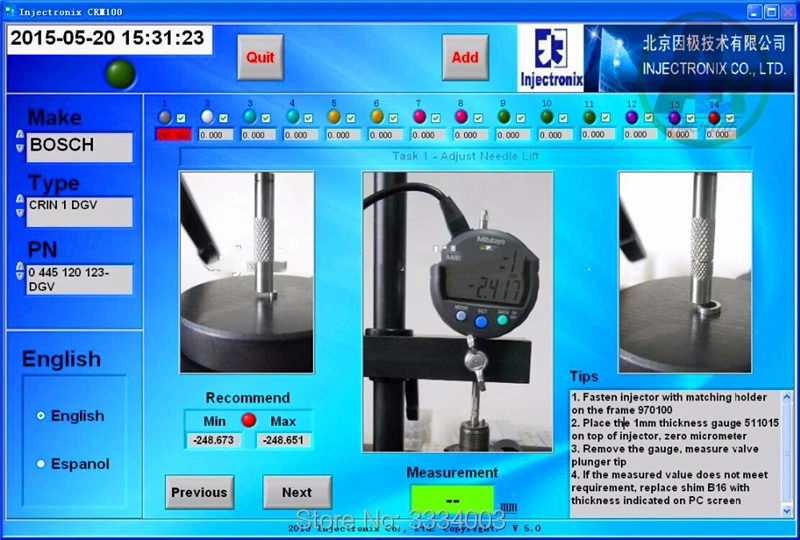Click the up arrow of the Make selector
Image resolution: width=800 pixels, height=540 pixels.
(x=19, y=134)
